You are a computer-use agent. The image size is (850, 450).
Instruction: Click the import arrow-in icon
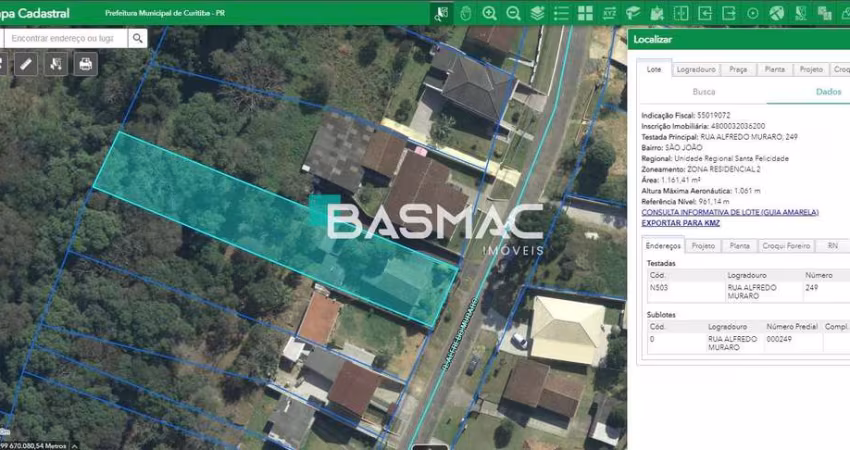click(x=705, y=13)
